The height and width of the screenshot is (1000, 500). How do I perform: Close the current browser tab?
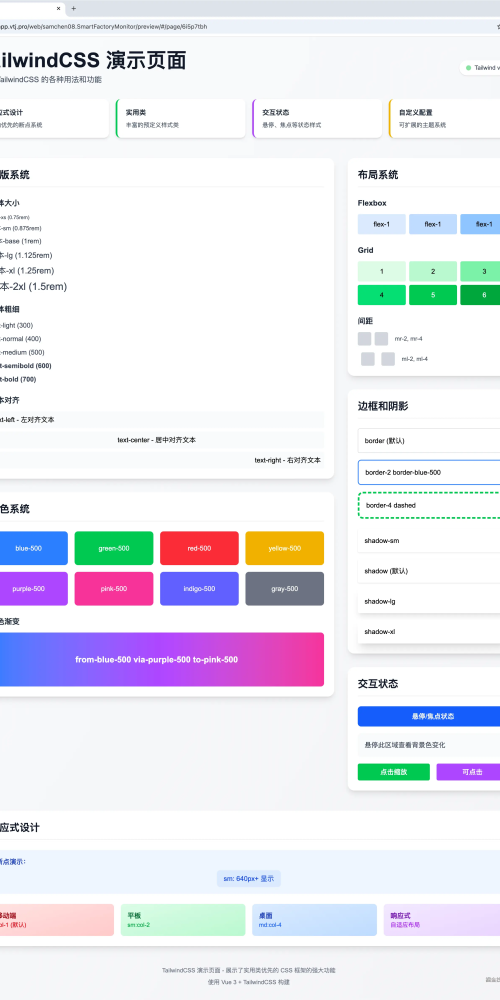(59, 9)
